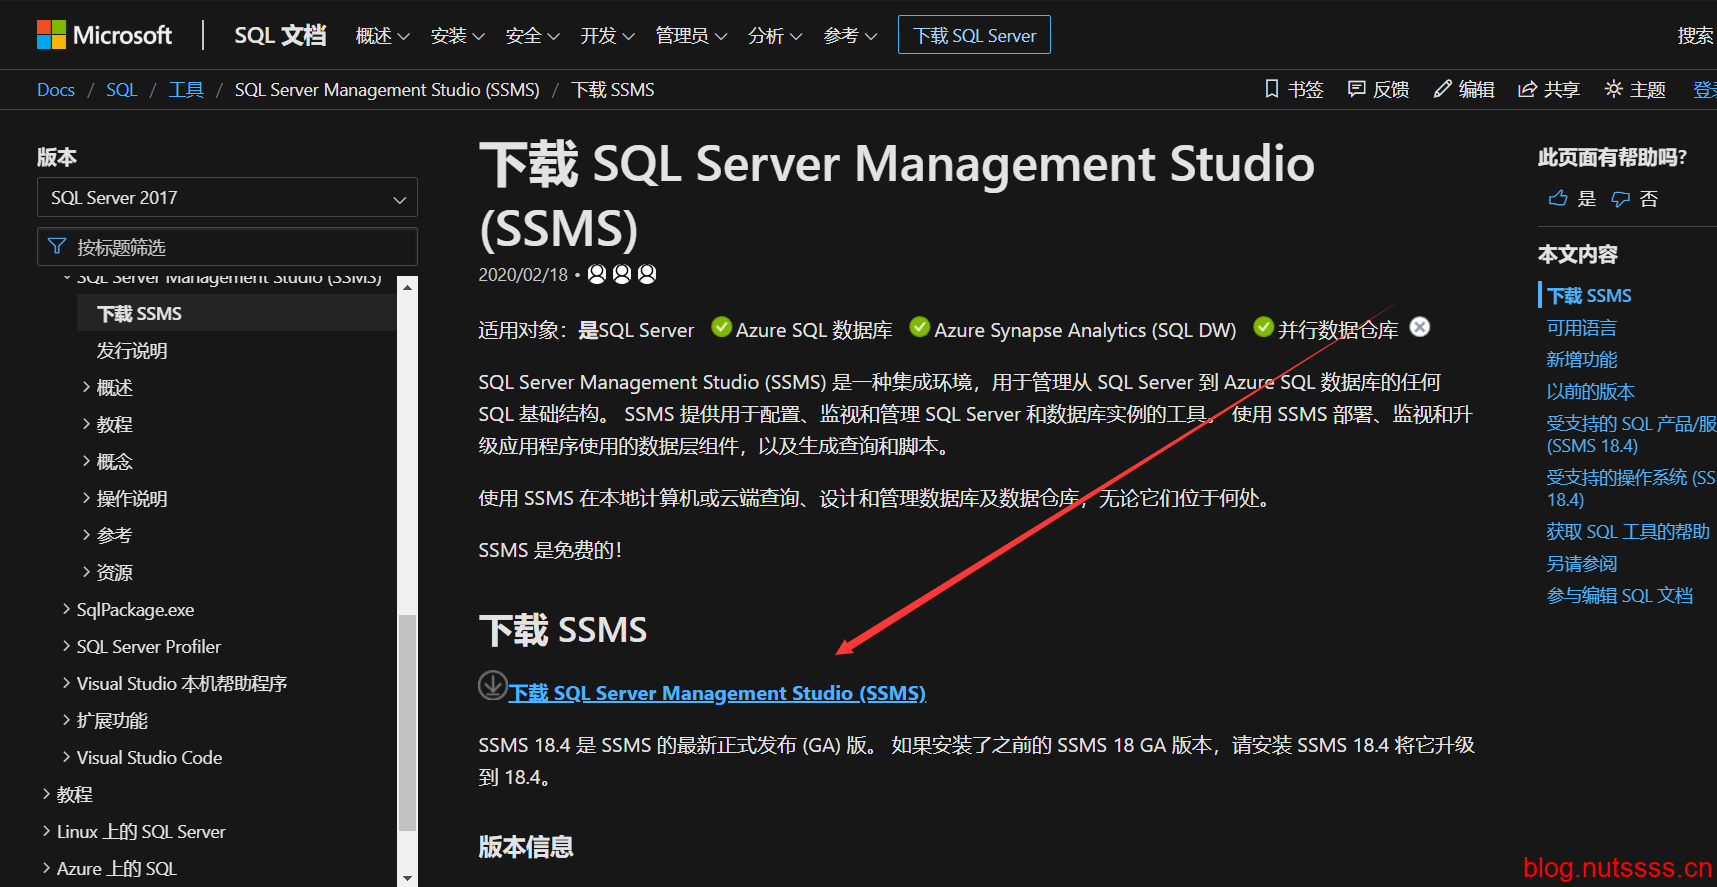Click the green check before Azure SQL 数据库

tap(721, 327)
